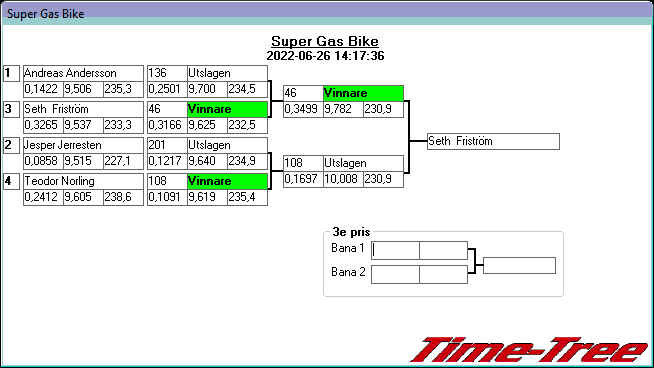
Task: Click the Bana 2 first input box
Action: coord(395,275)
